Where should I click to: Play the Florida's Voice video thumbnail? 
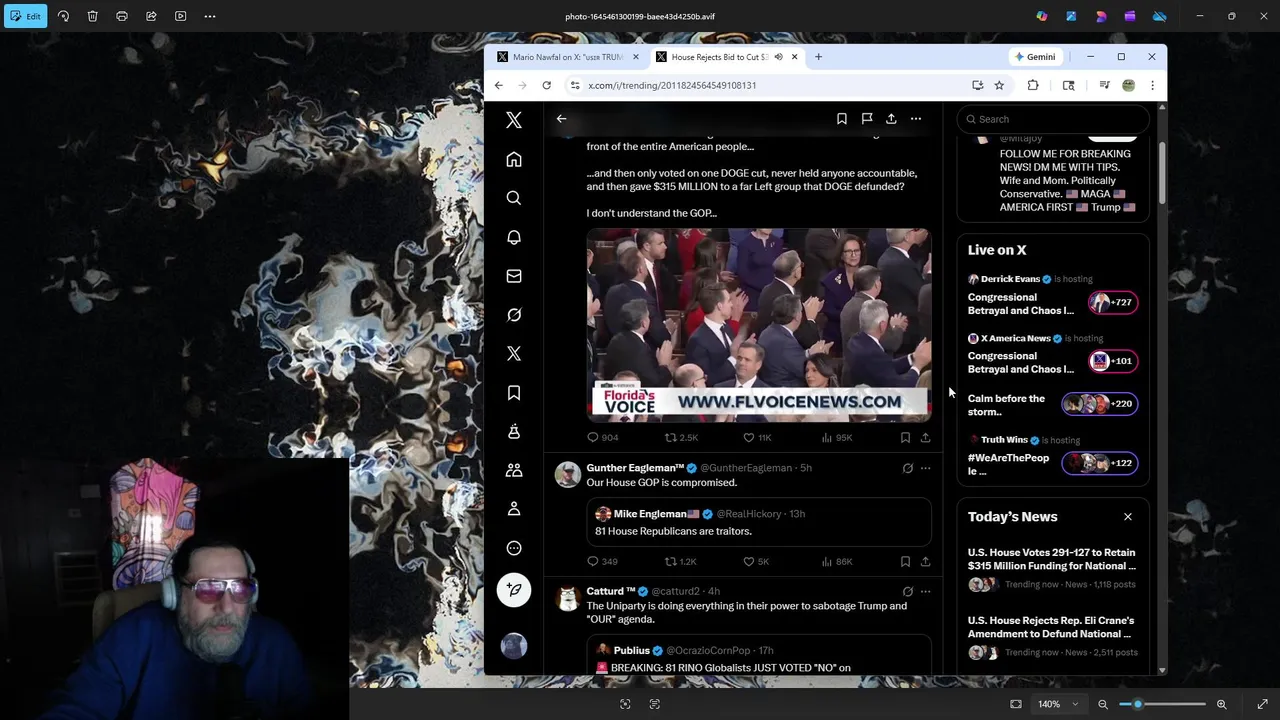(759, 325)
